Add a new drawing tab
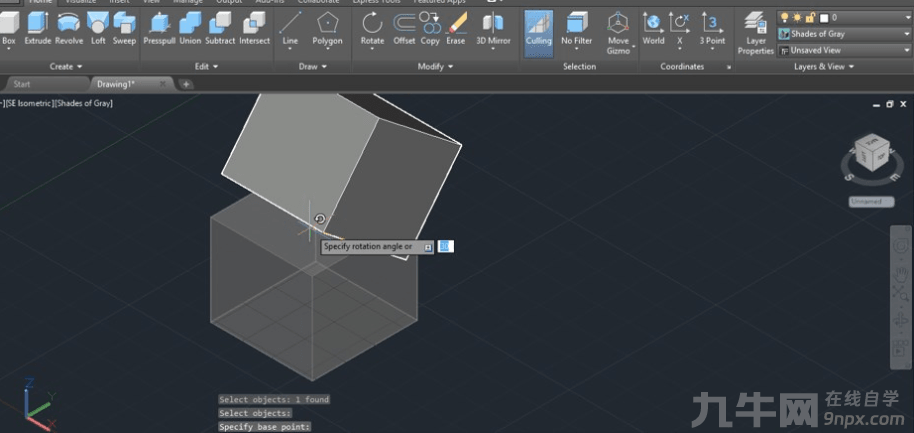914x433 pixels. [x=186, y=84]
